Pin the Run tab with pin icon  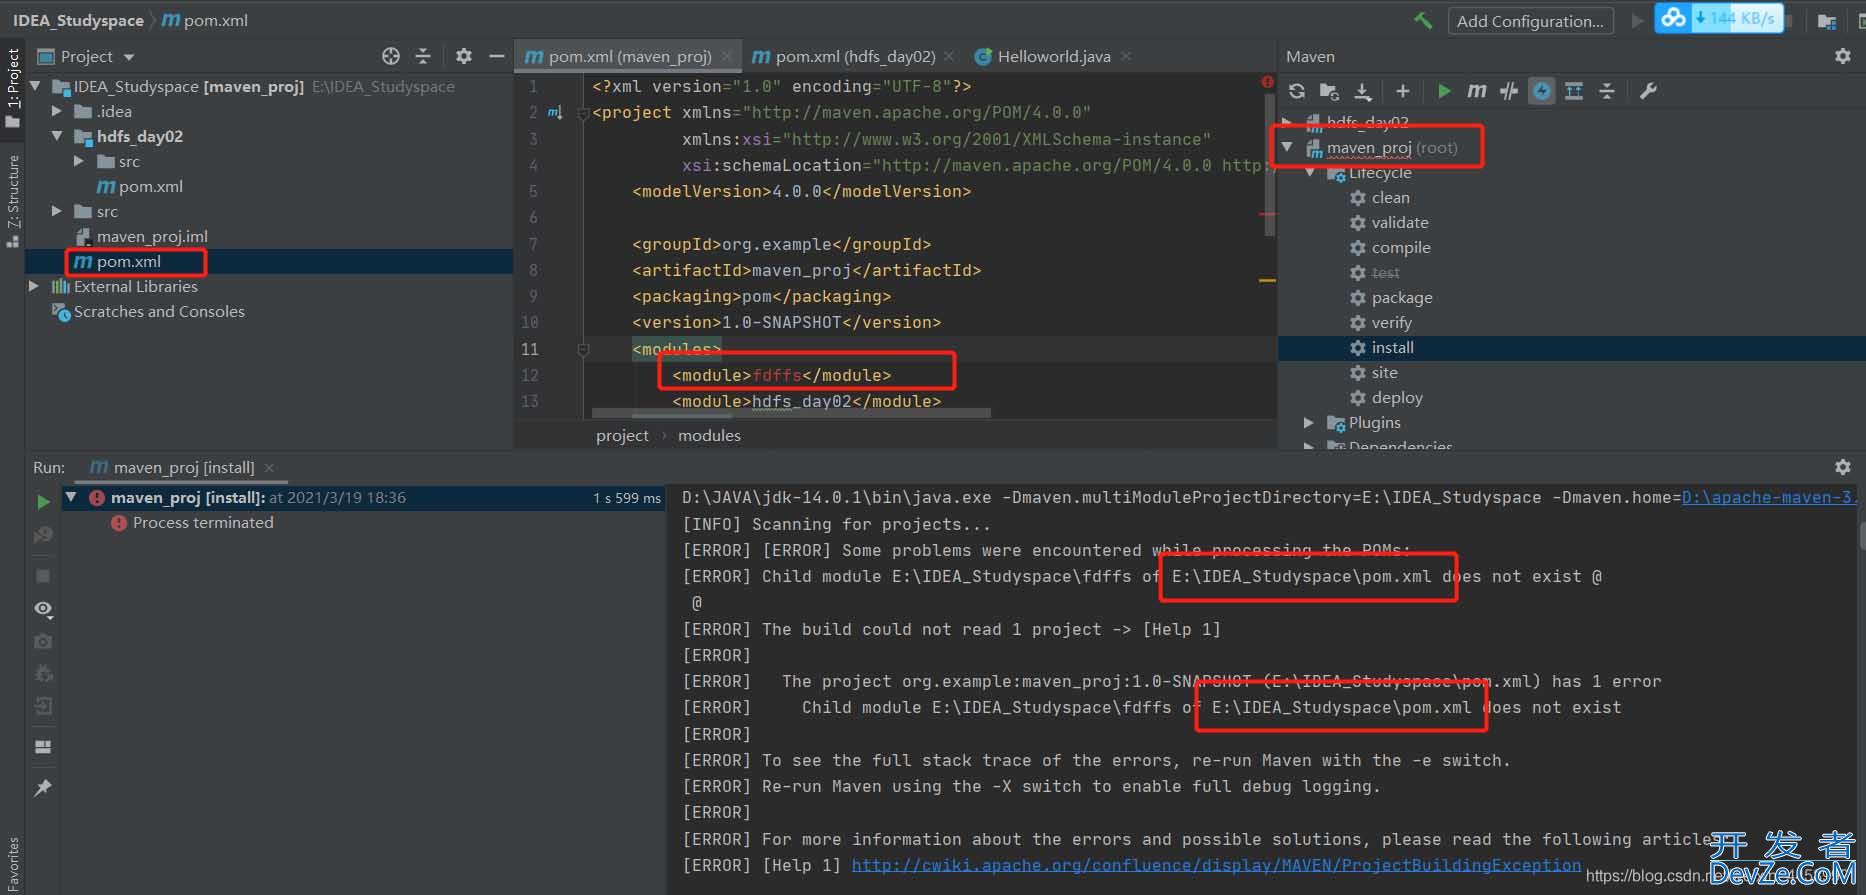(43, 788)
